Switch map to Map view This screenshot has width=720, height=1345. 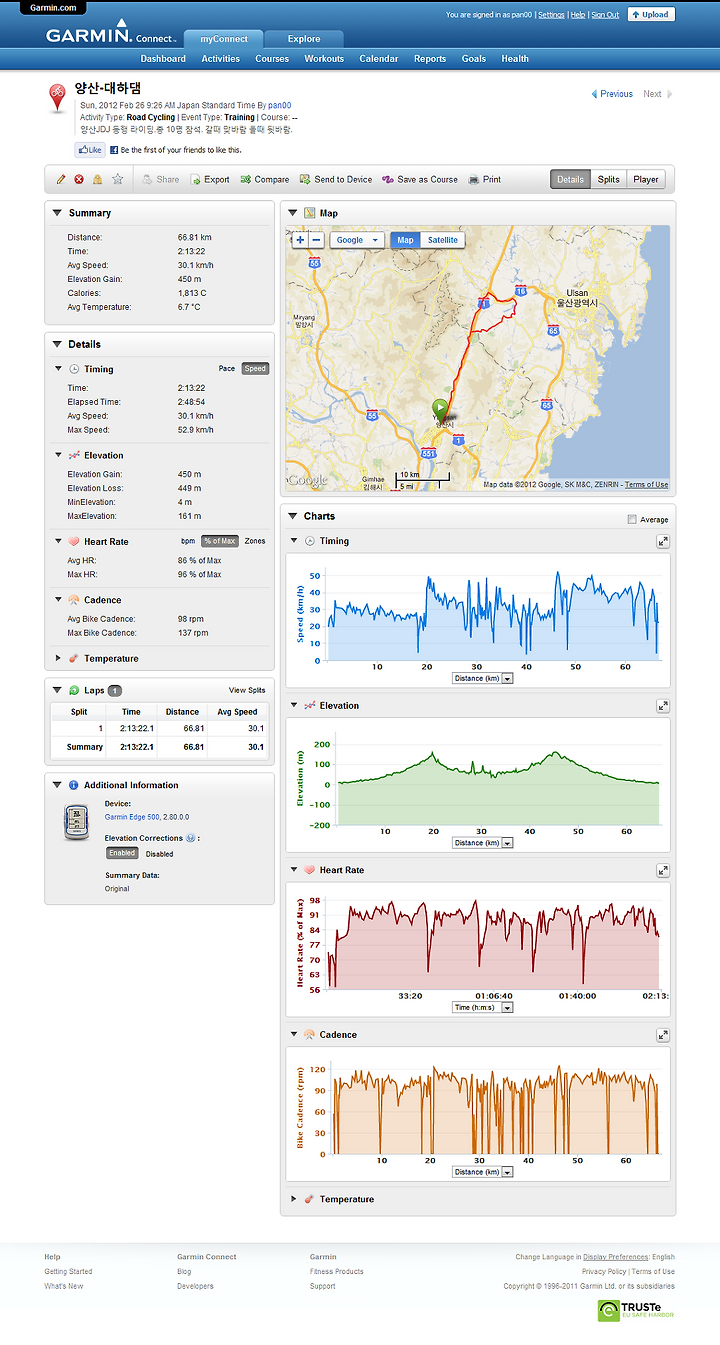(x=405, y=240)
